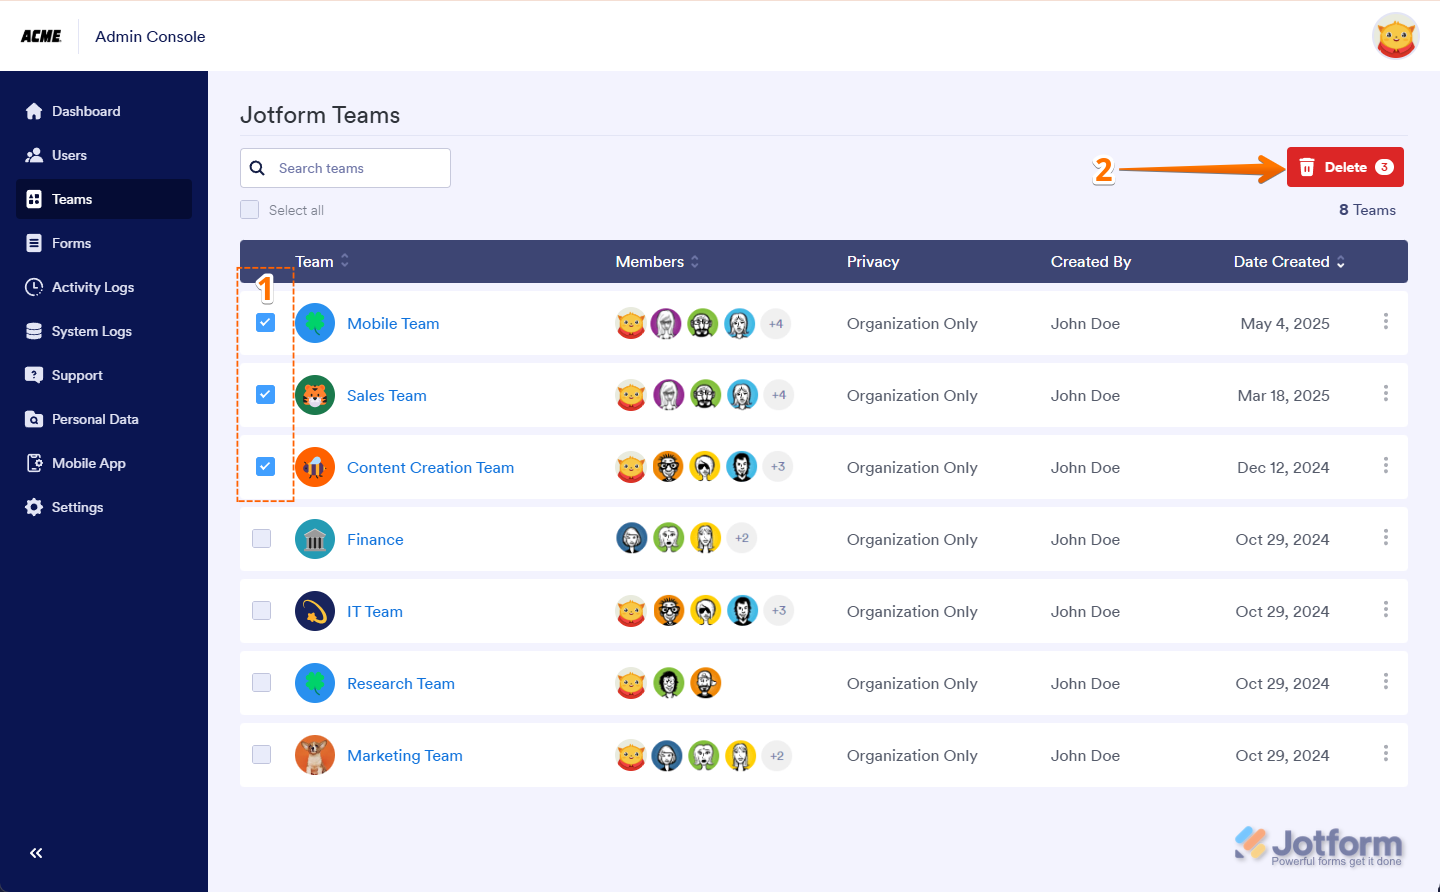This screenshot has width=1440, height=892.
Task: Open the Personal Data folder icon
Action: [x=34, y=419]
